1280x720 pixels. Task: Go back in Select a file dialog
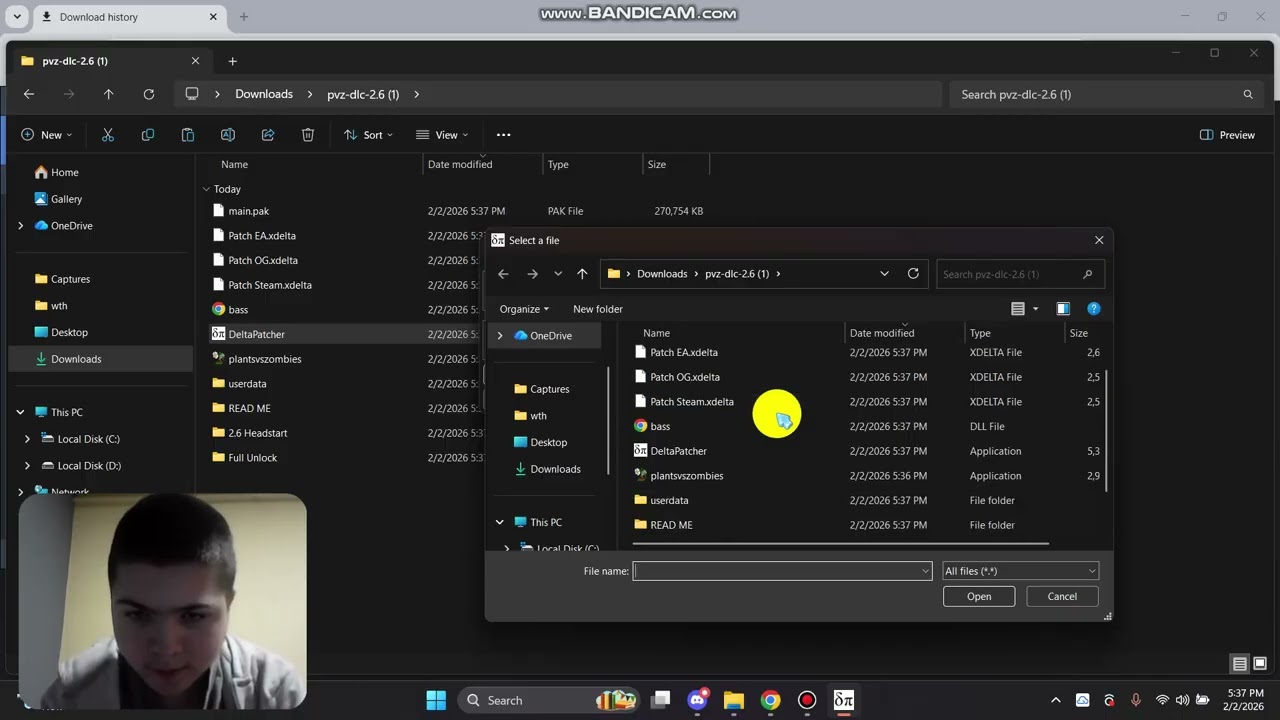pyautogui.click(x=503, y=274)
